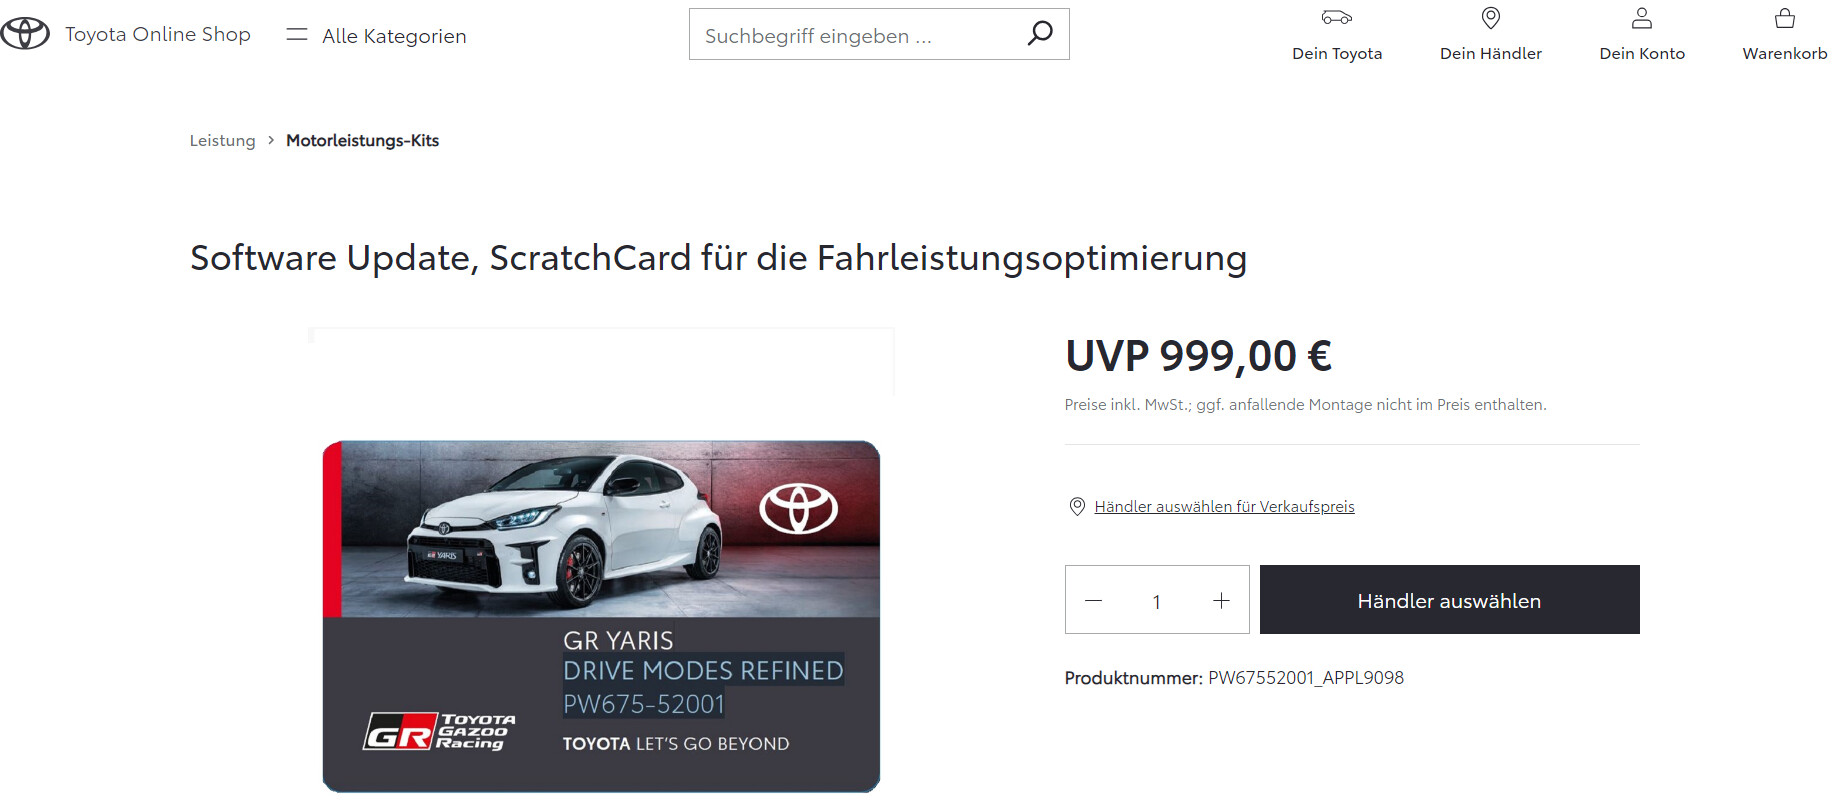Open the hamburger menu icon beside Alle Kategorien
The image size is (1838, 807).
point(296,35)
